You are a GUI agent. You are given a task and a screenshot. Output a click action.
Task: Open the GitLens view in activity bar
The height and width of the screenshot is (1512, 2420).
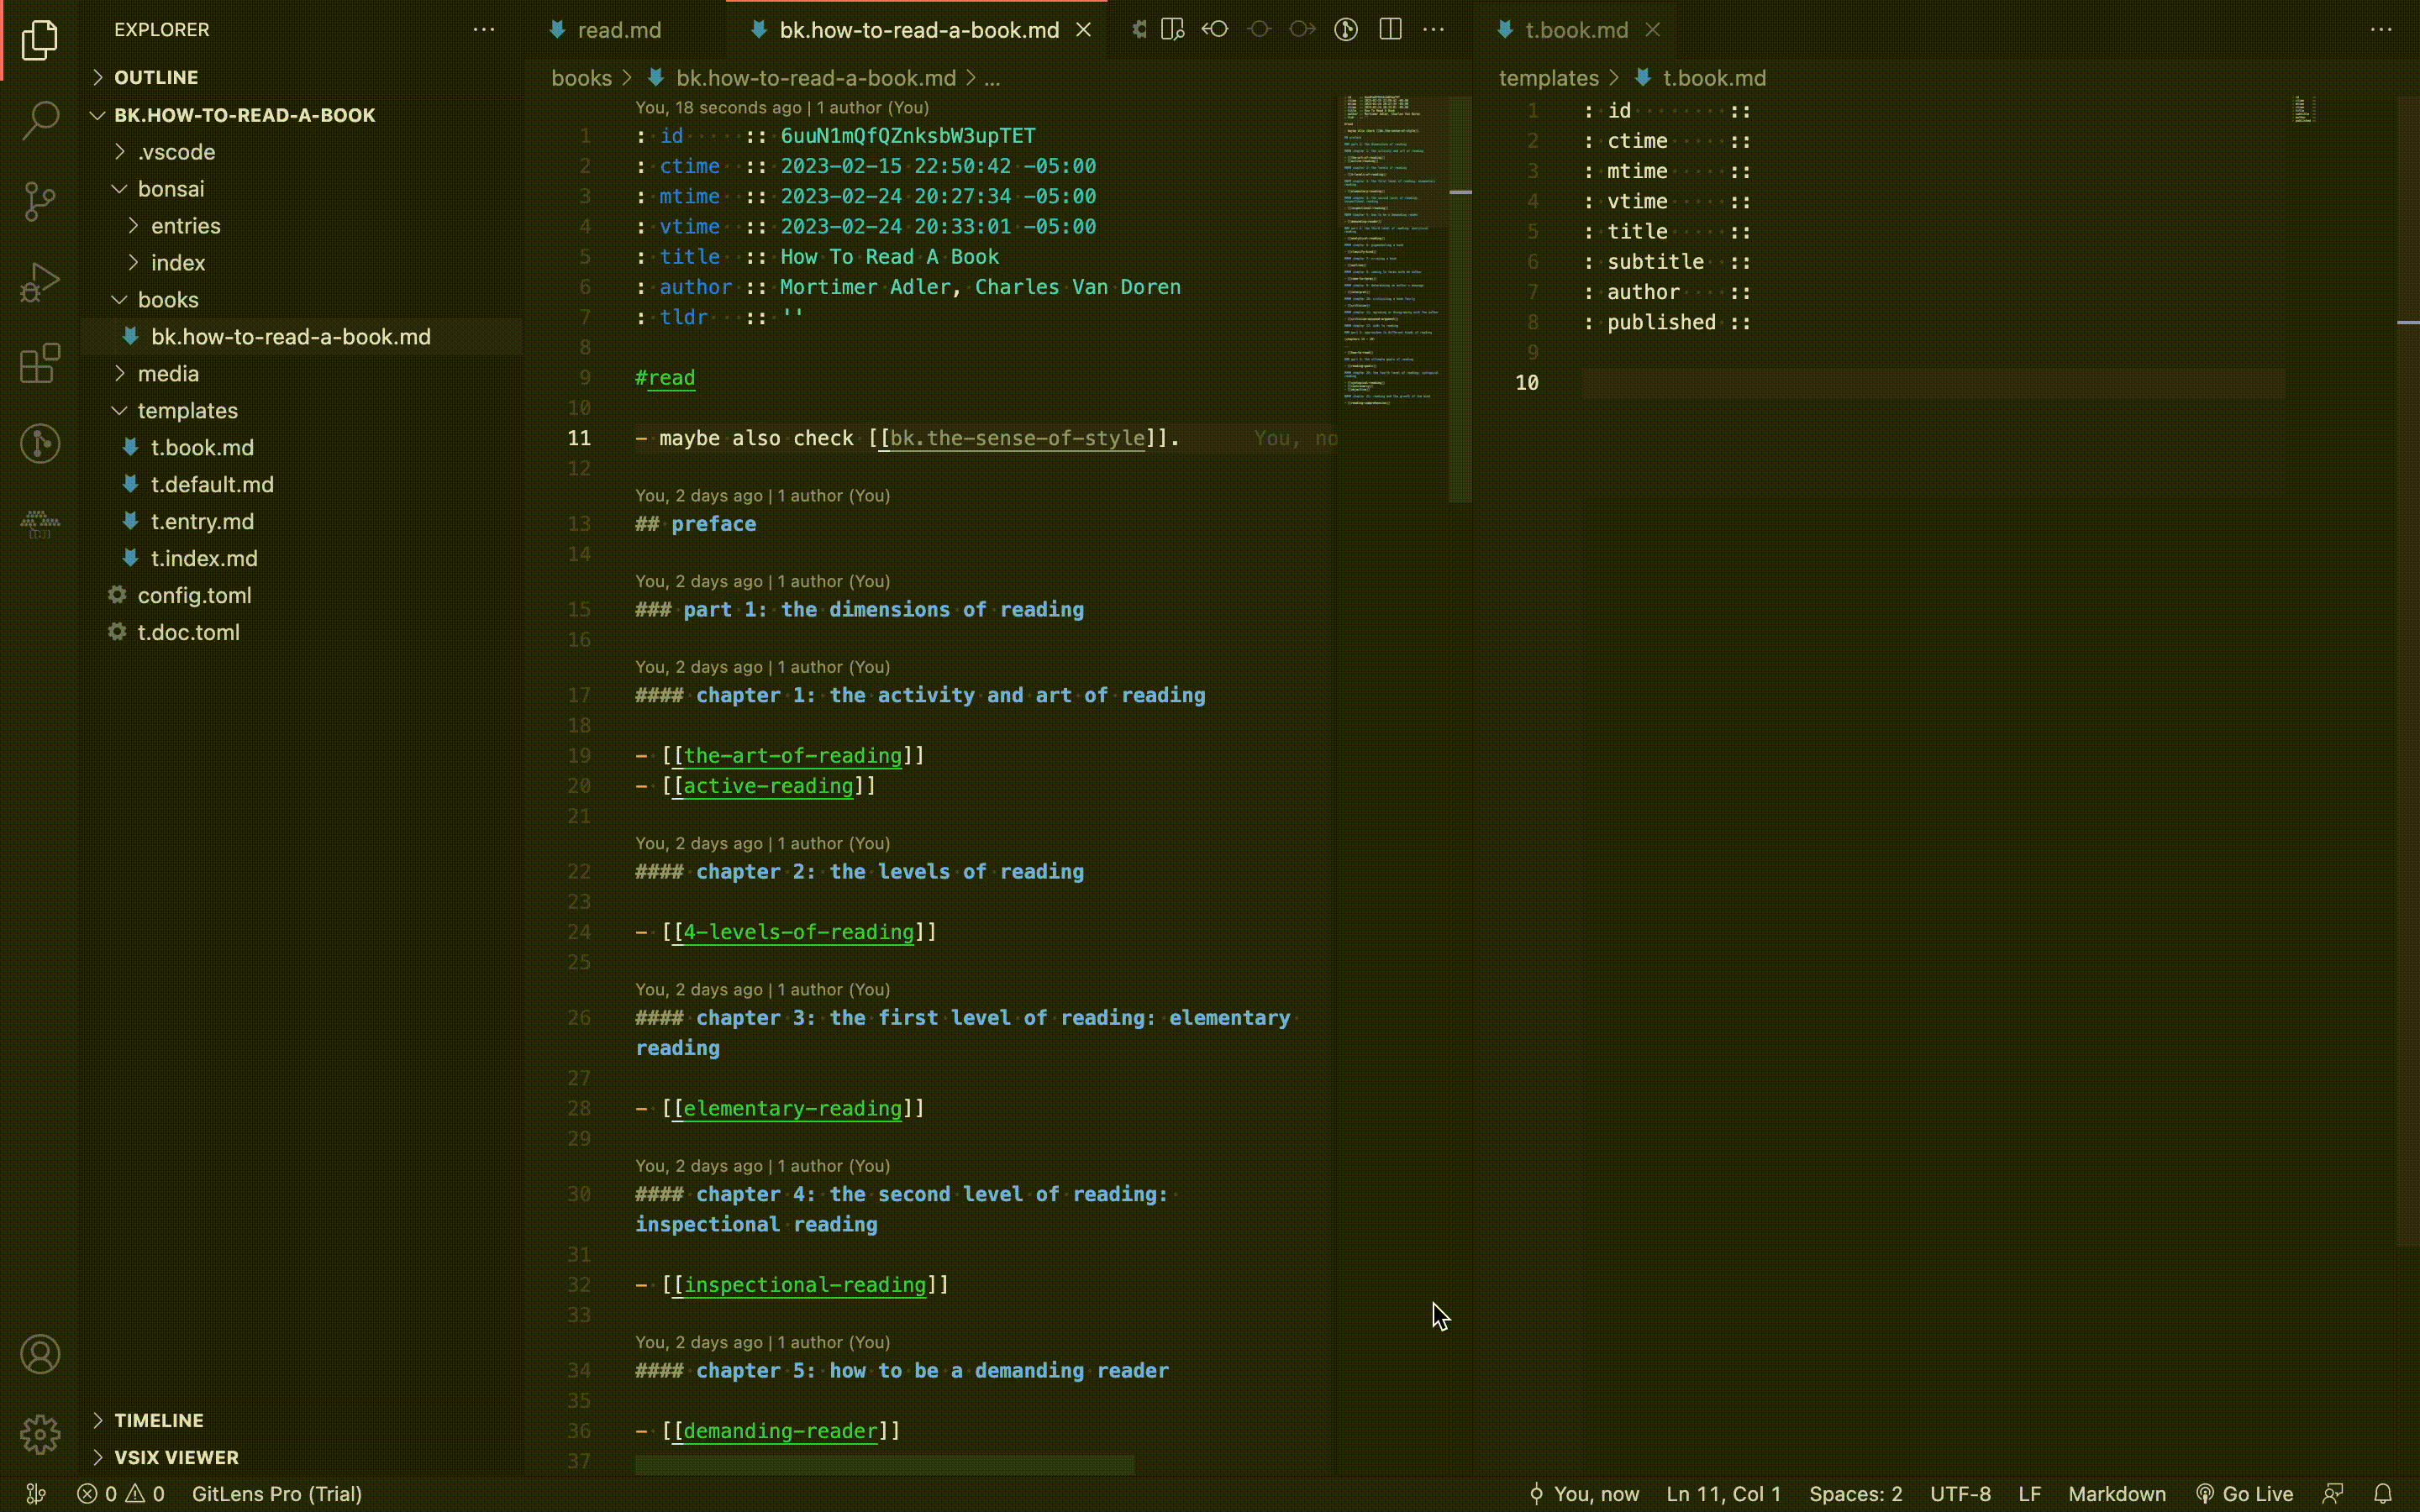pos(40,443)
